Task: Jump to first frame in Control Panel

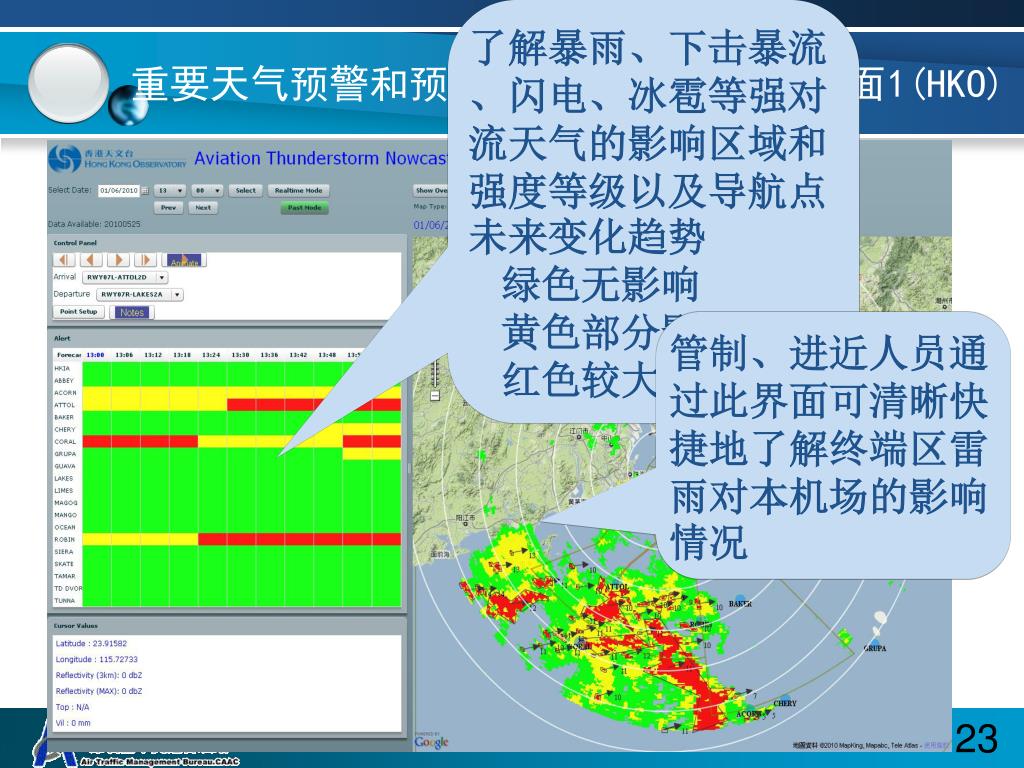Action: pos(64,260)
